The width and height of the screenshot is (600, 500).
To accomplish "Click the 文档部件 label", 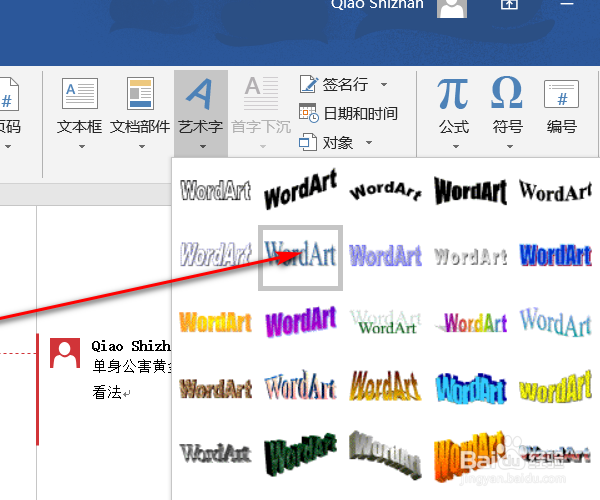I will click(x=140, y=127).
